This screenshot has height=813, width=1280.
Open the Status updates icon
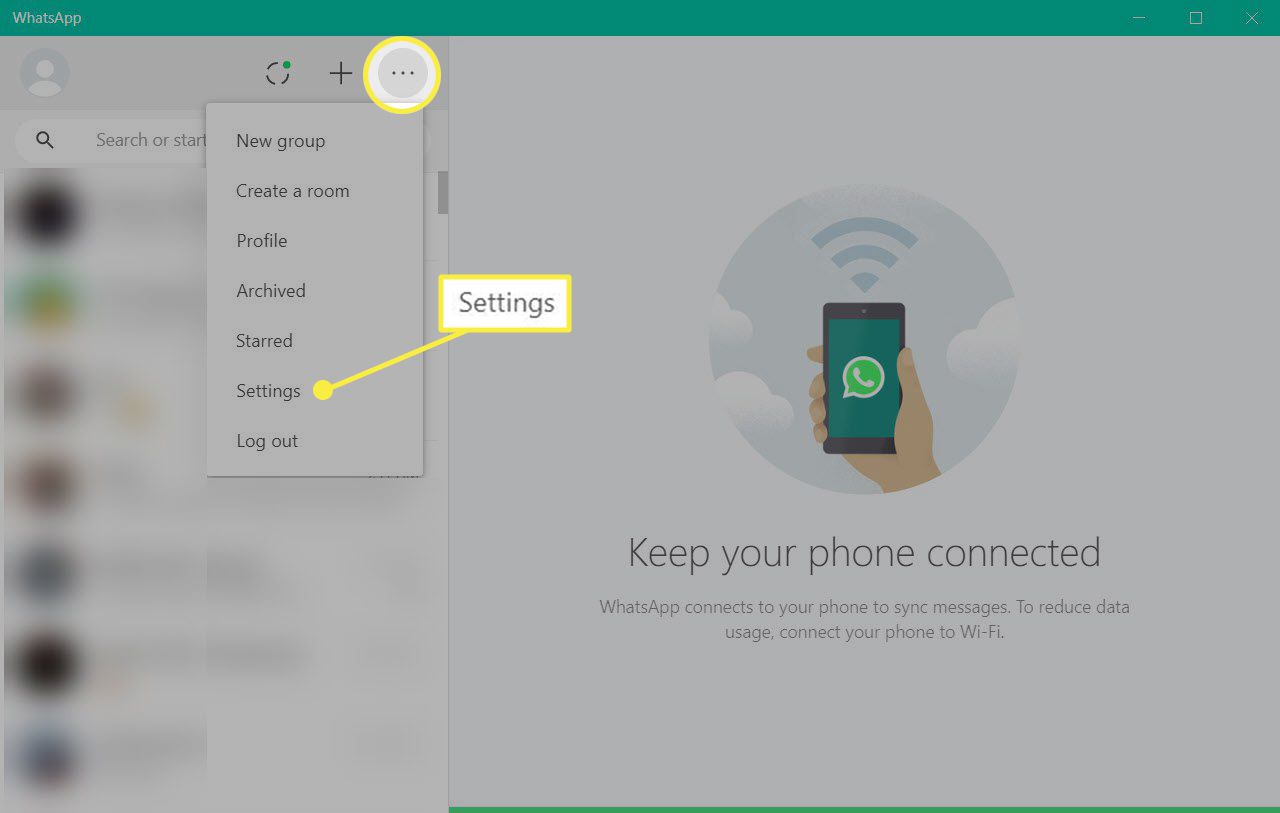278,73
